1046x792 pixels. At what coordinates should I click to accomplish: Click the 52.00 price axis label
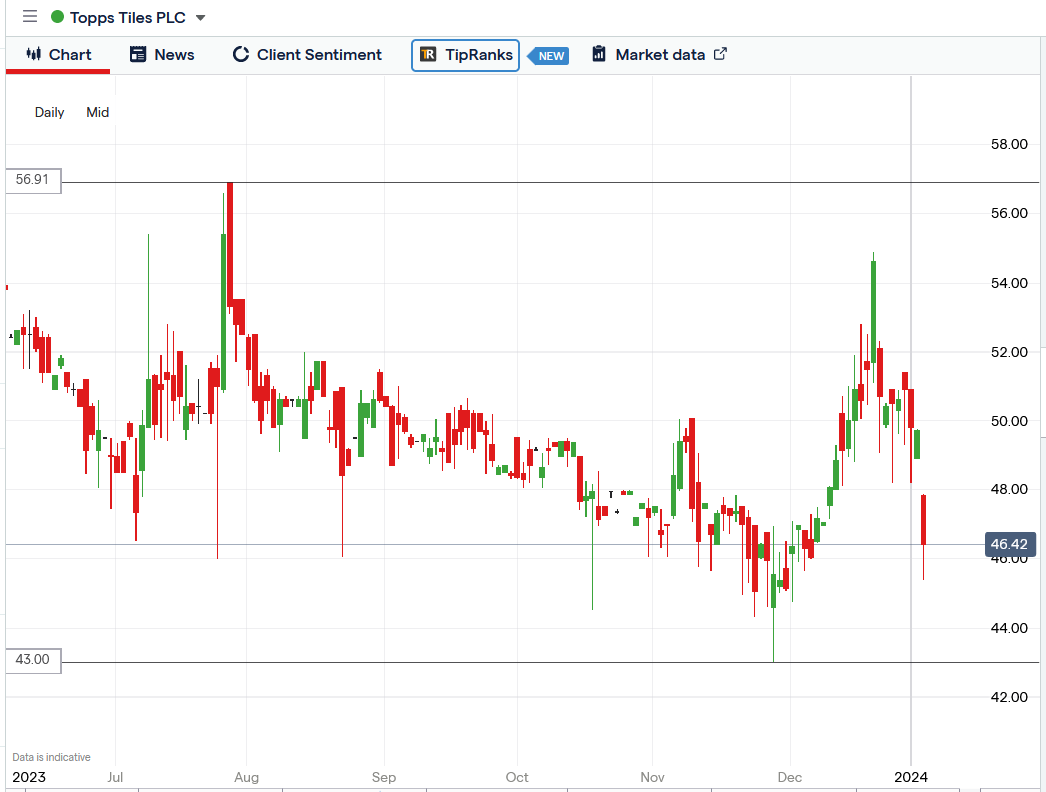tap(1009, 352)
